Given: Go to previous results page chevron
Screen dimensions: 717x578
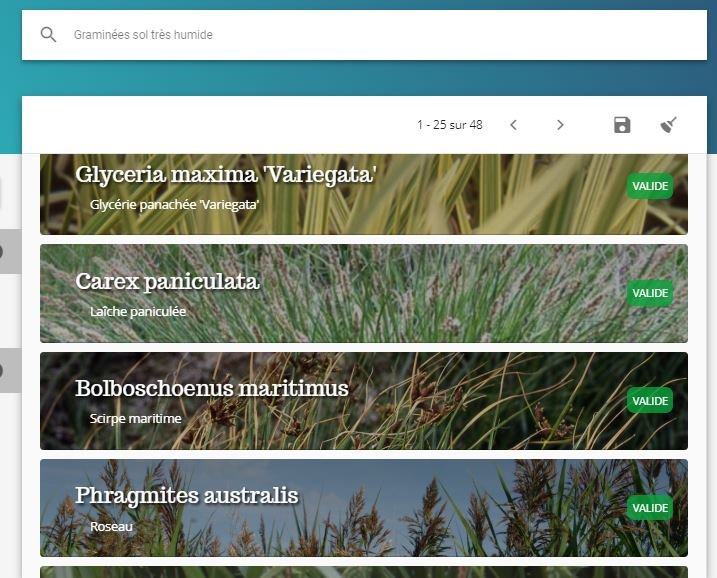Looking at the screenshot, I should pos(513,125).
